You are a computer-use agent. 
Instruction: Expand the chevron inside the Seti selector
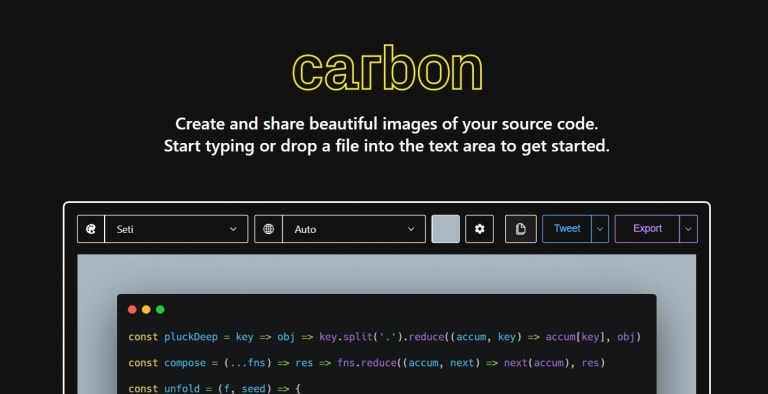point(233,229)
